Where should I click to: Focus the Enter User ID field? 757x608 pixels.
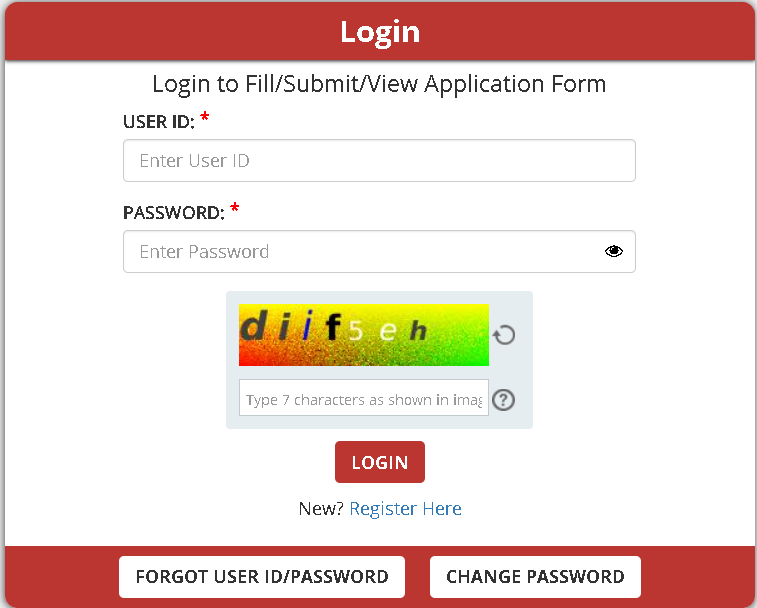tap(379, 160)
